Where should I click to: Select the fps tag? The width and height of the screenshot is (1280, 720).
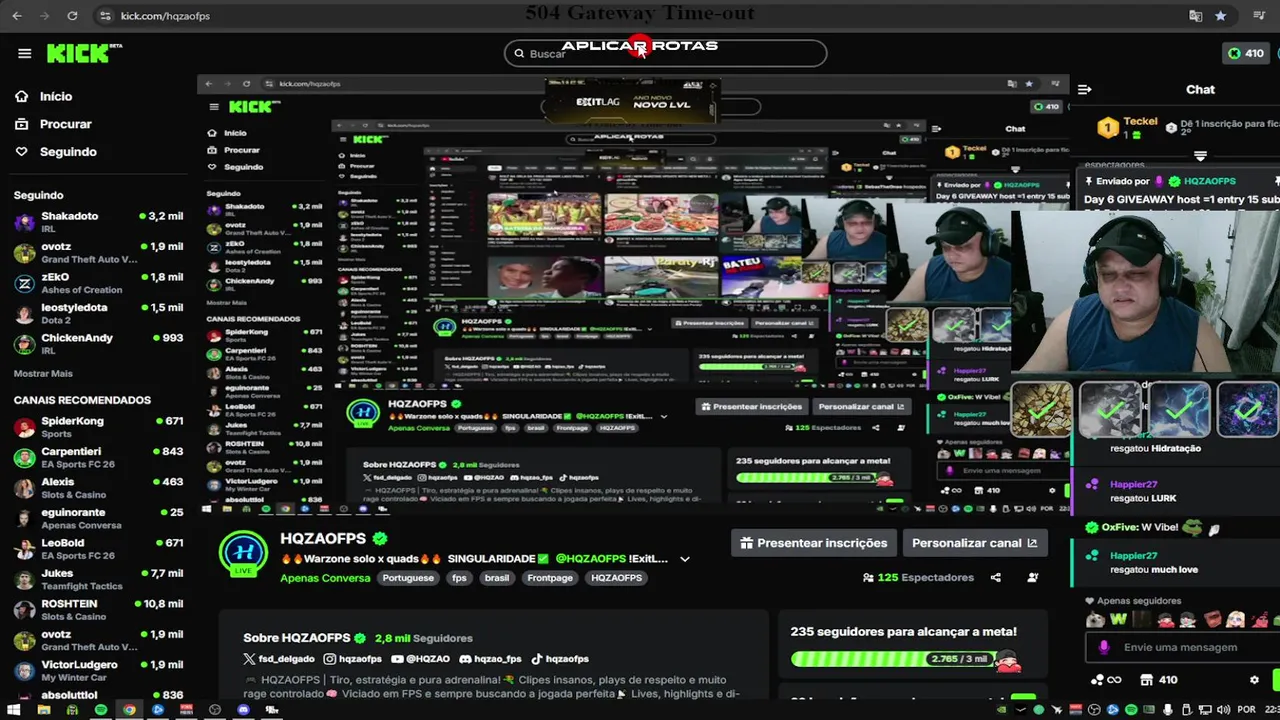[459, 578]
